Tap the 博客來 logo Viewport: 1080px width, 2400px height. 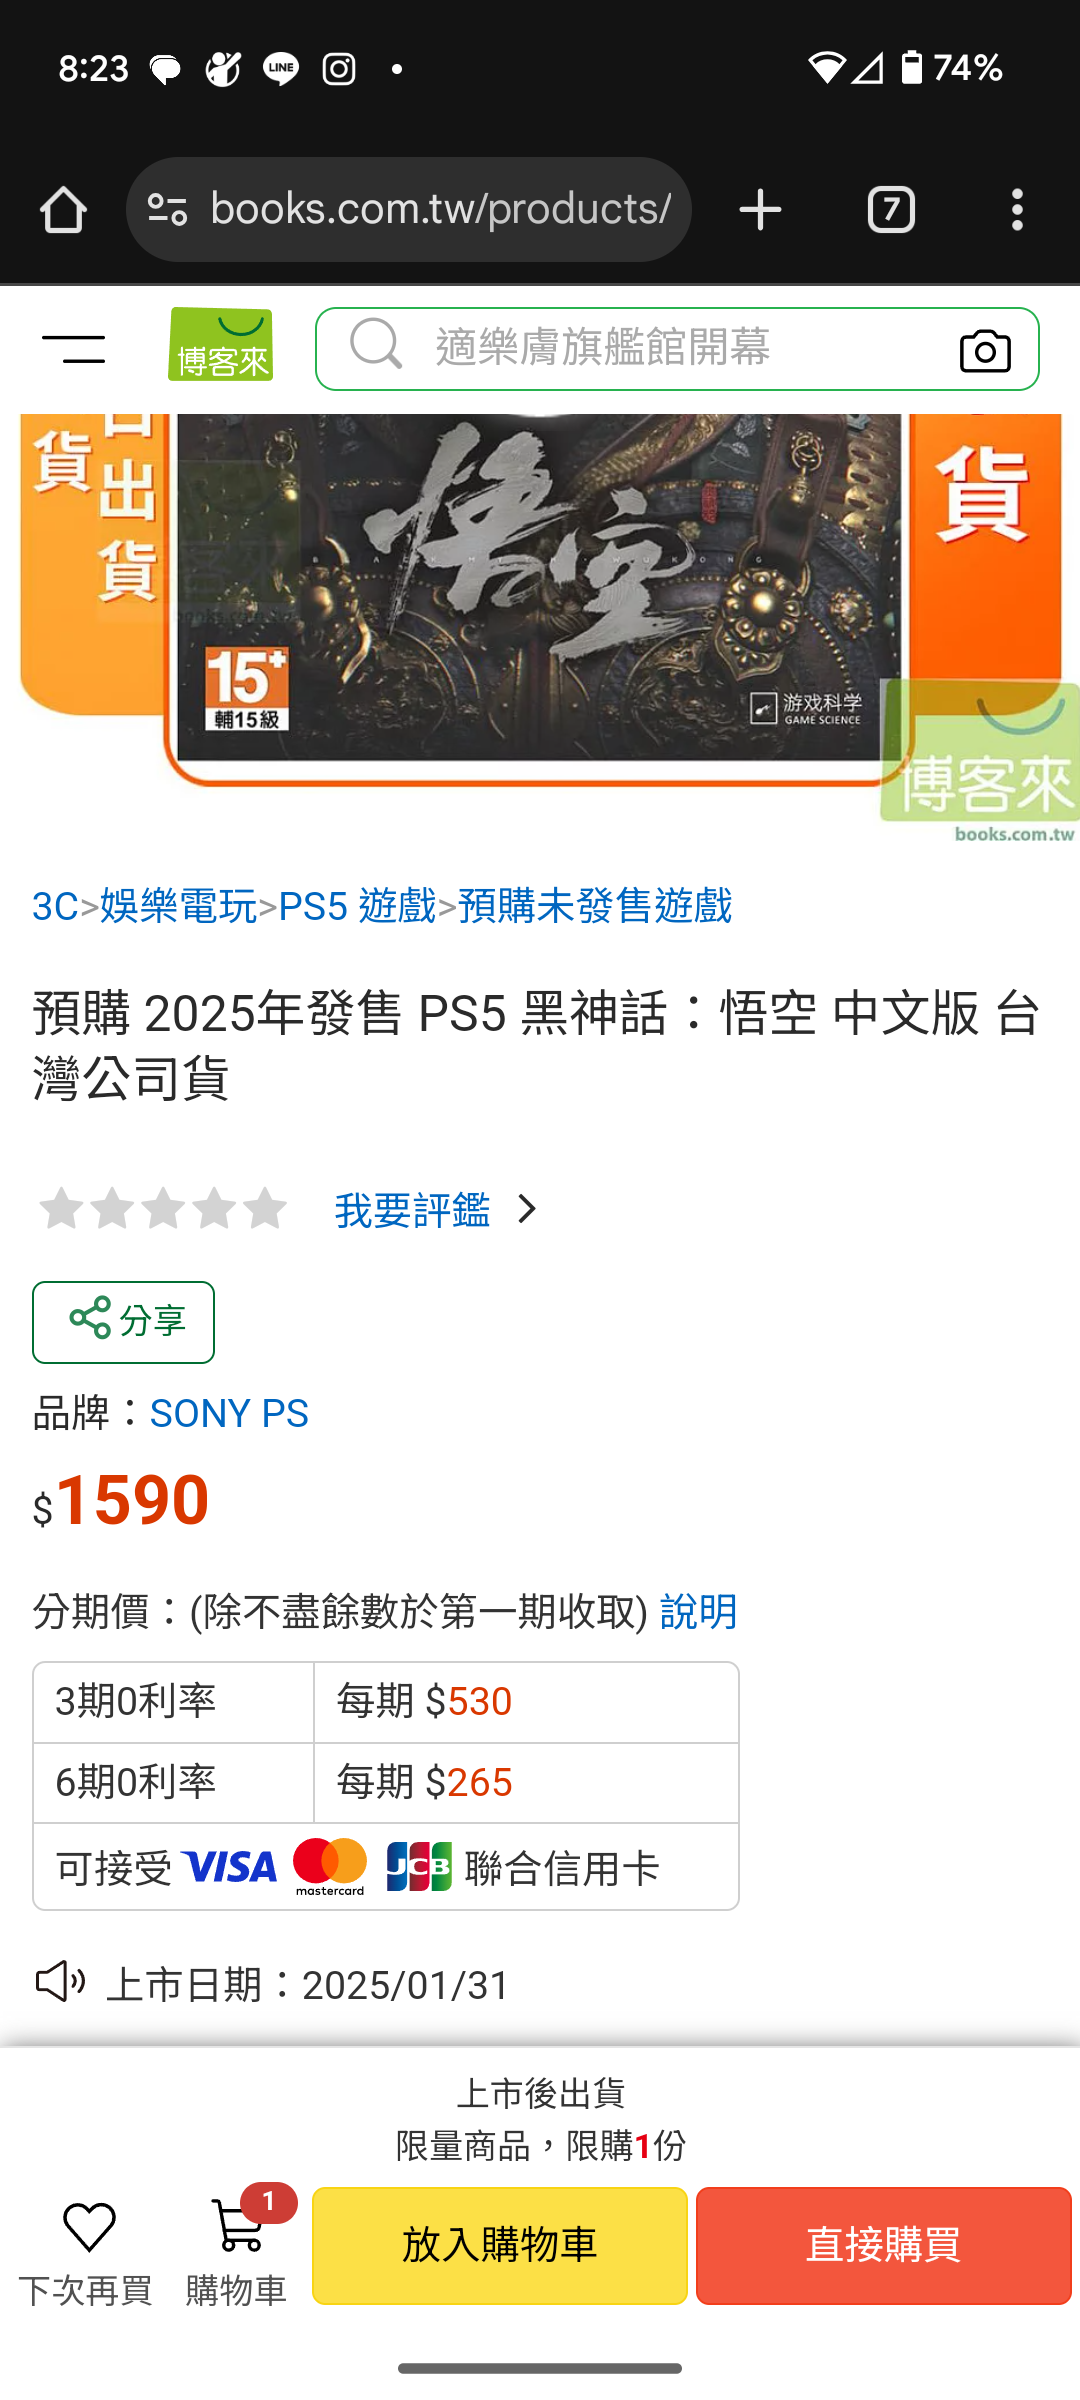pyautogui.click(x=221, y=345)
